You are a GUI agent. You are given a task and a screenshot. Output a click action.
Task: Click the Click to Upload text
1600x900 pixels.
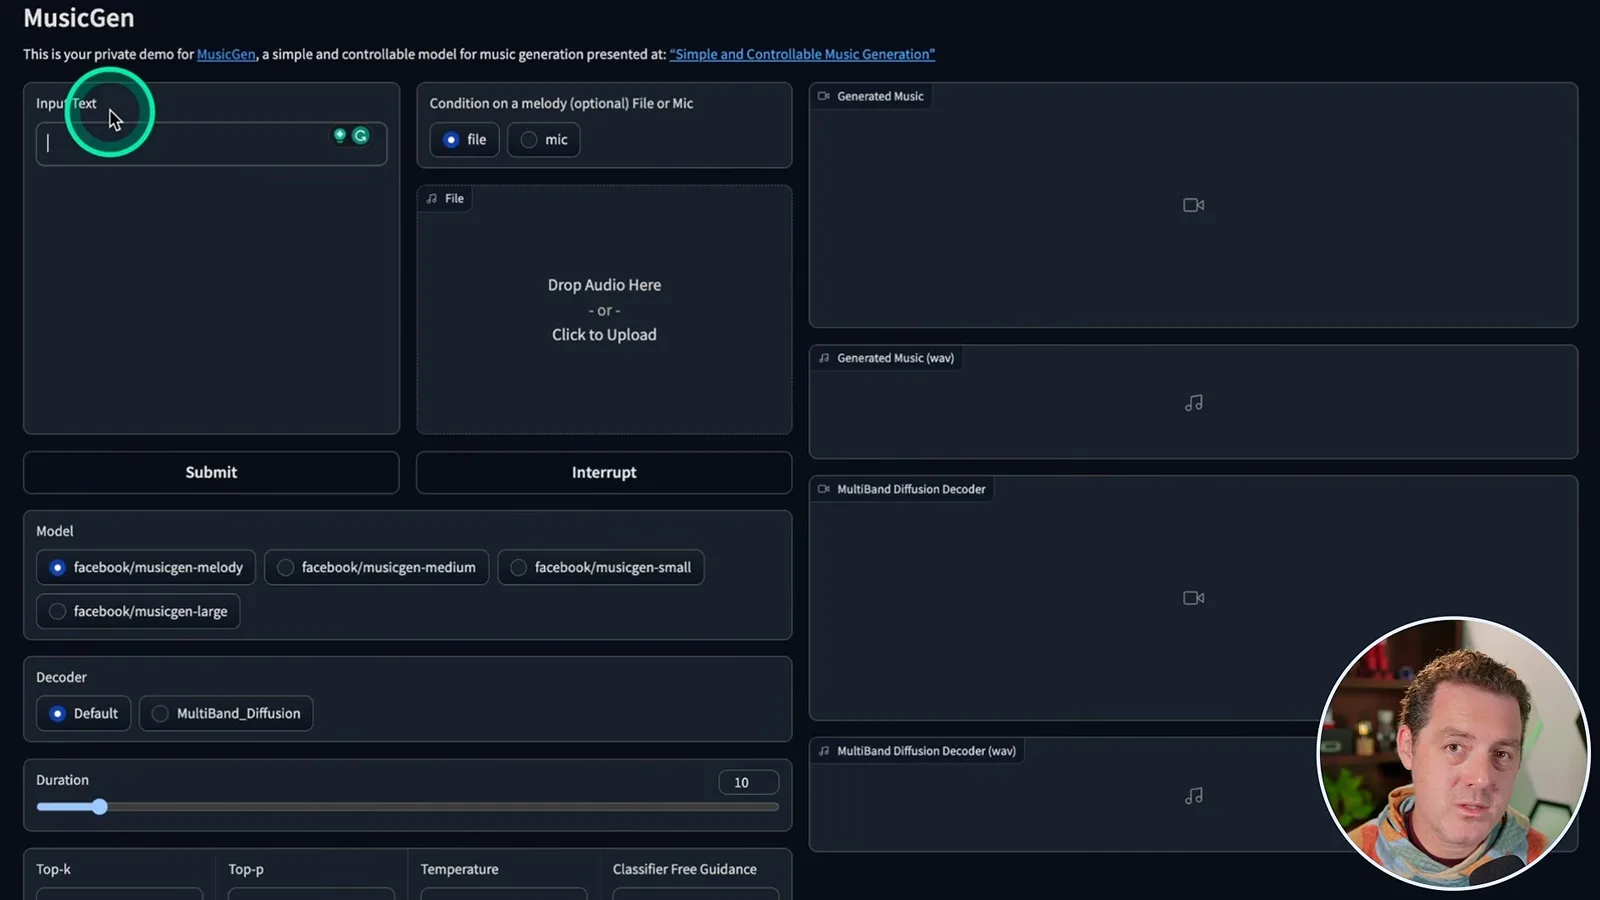click(604, 335)
